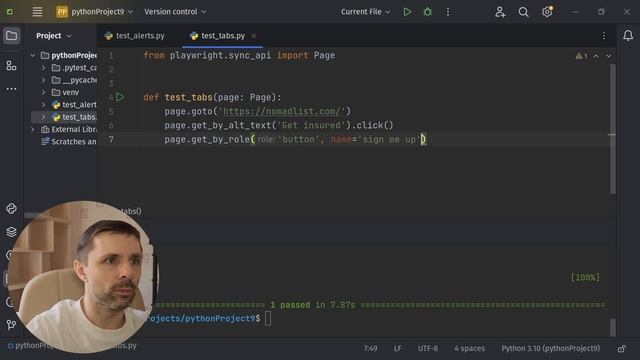Screen dimensions: 640x360
Task: Open Search Everywhere magnifier
Action: click(x=523, y=12)
